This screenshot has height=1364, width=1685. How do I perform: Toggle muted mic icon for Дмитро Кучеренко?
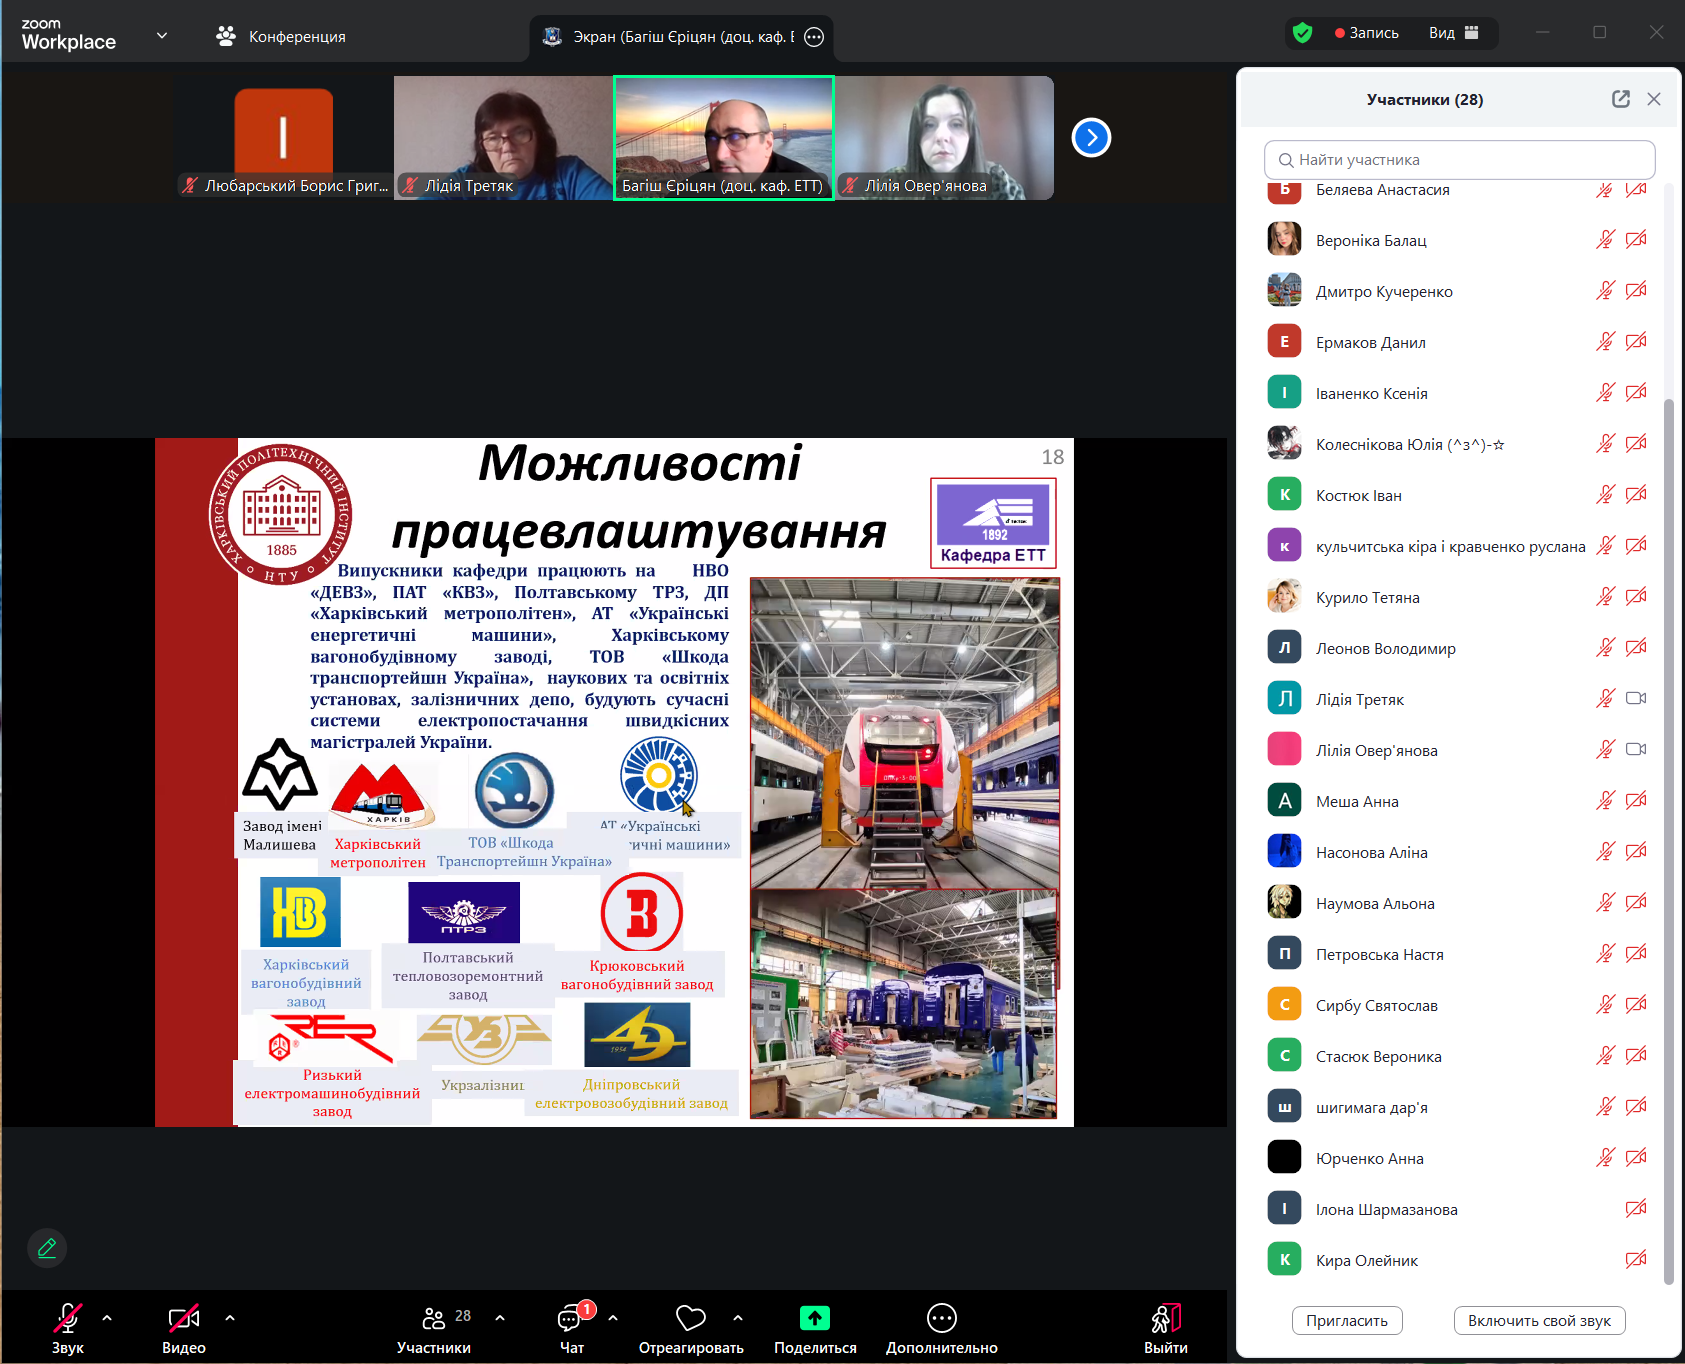[x=1605, y=291]
